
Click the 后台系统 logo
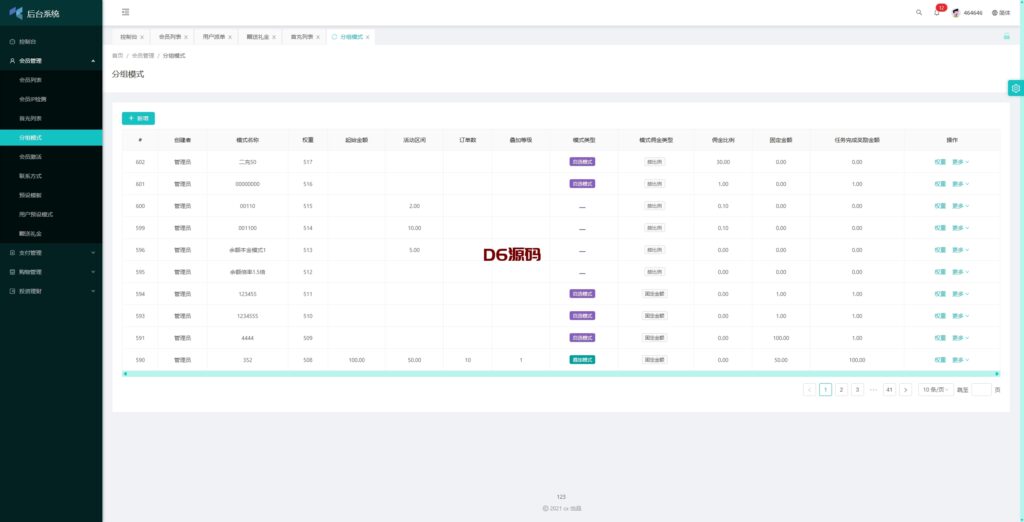(34, 13)
